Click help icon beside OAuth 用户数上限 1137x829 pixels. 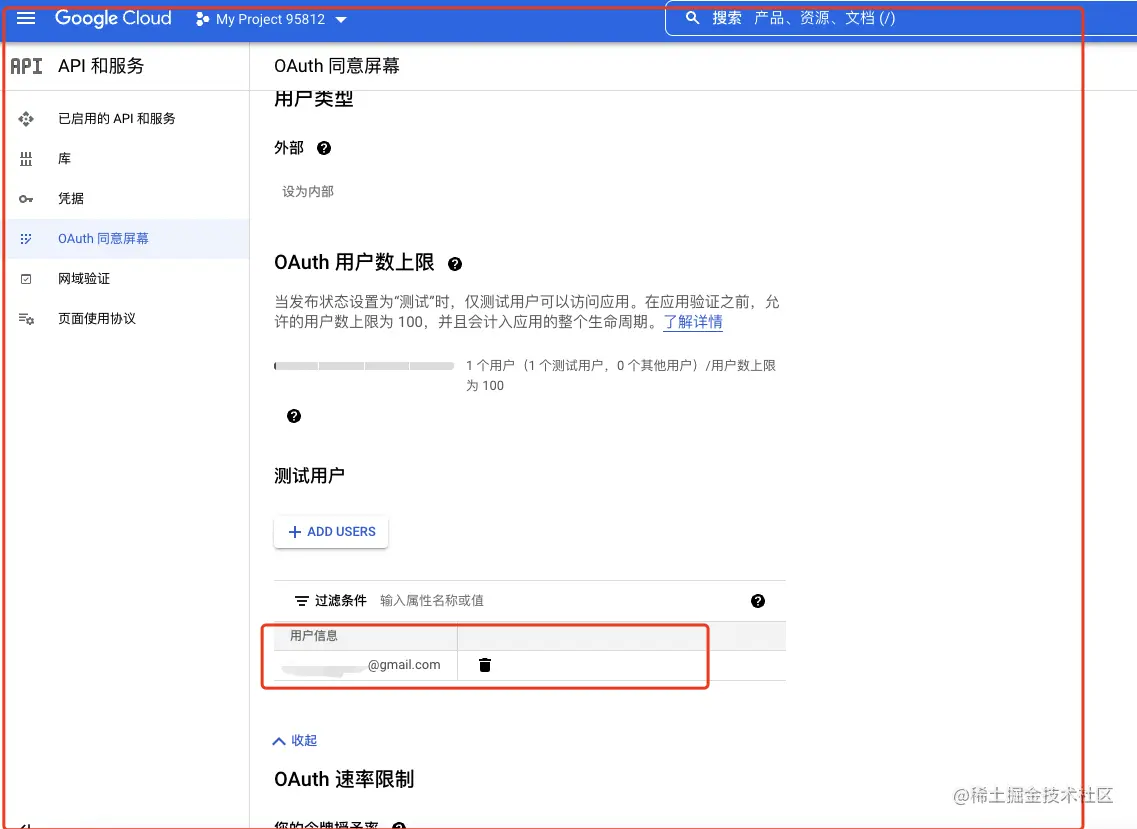(x=455, y=264)
